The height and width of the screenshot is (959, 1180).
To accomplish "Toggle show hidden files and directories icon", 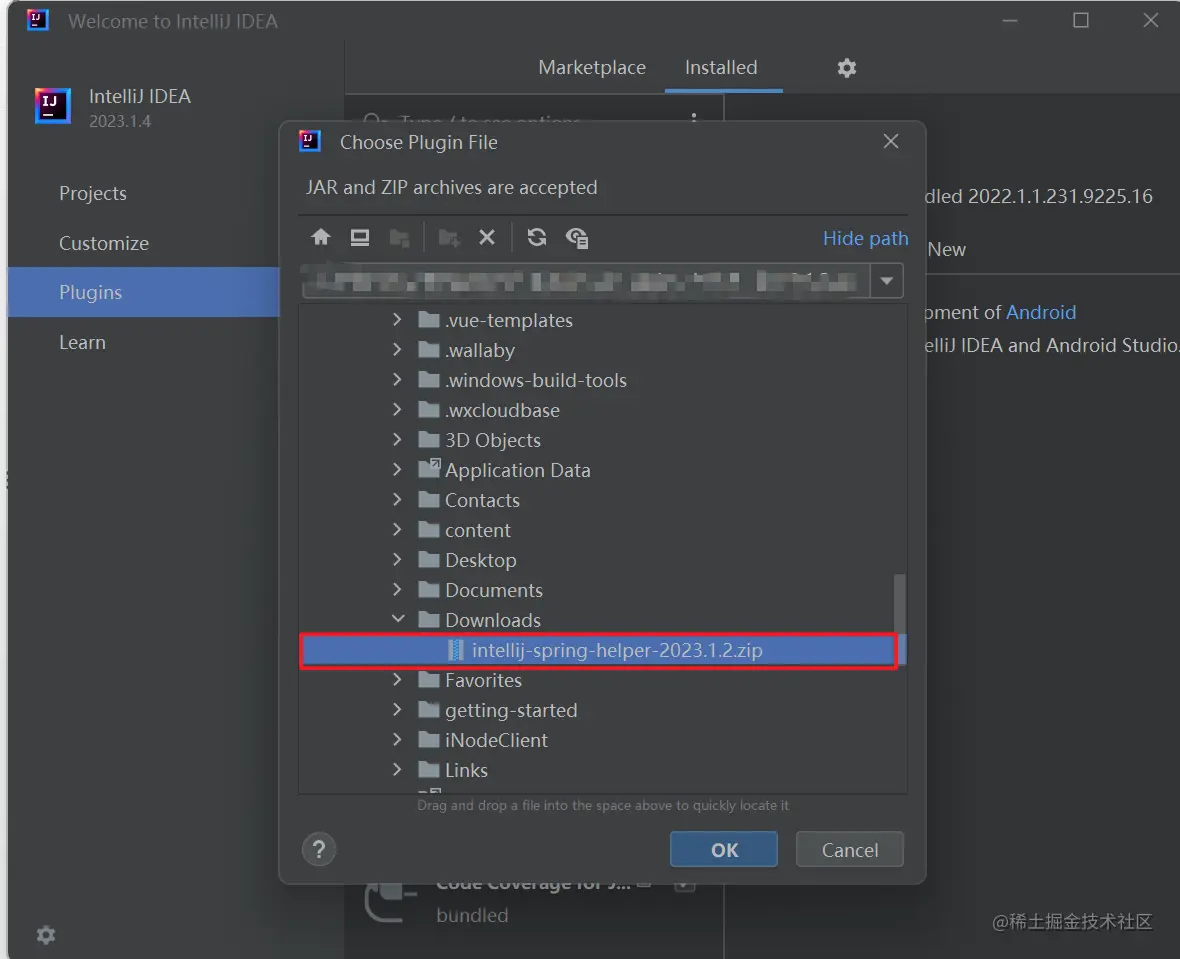I will point(577,238).
